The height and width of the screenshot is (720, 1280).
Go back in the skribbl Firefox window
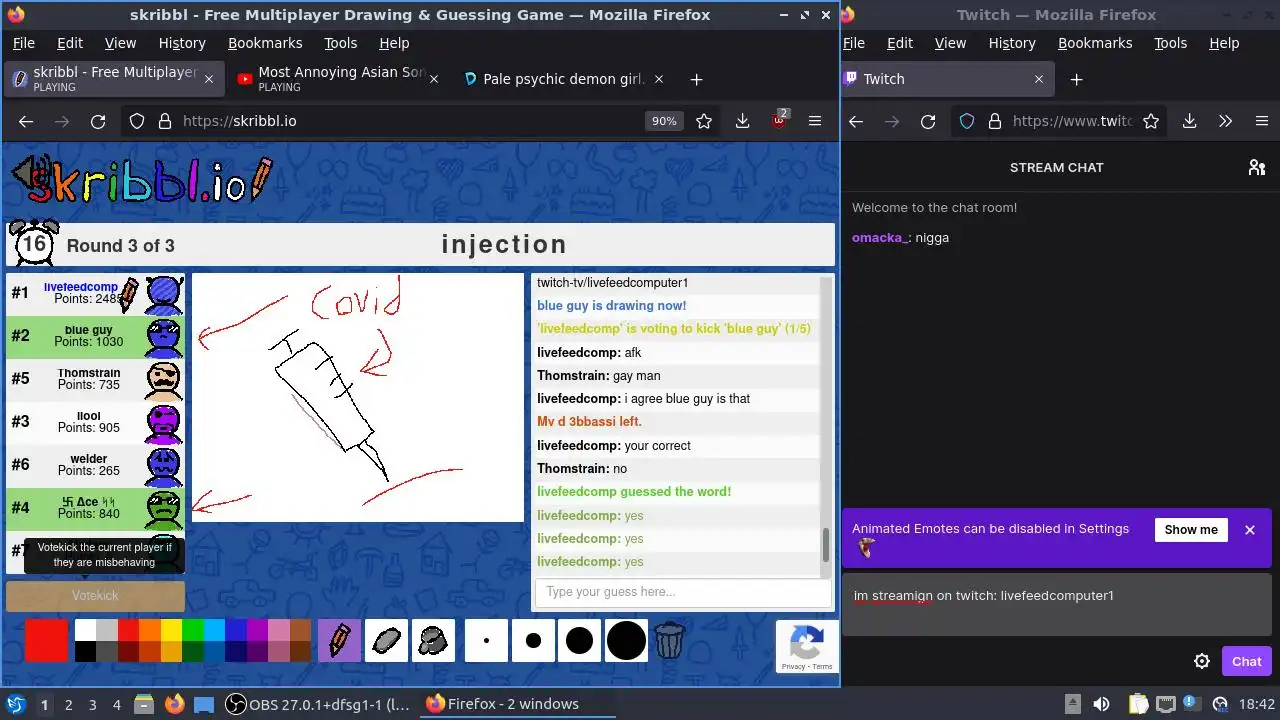click(26, 121)
